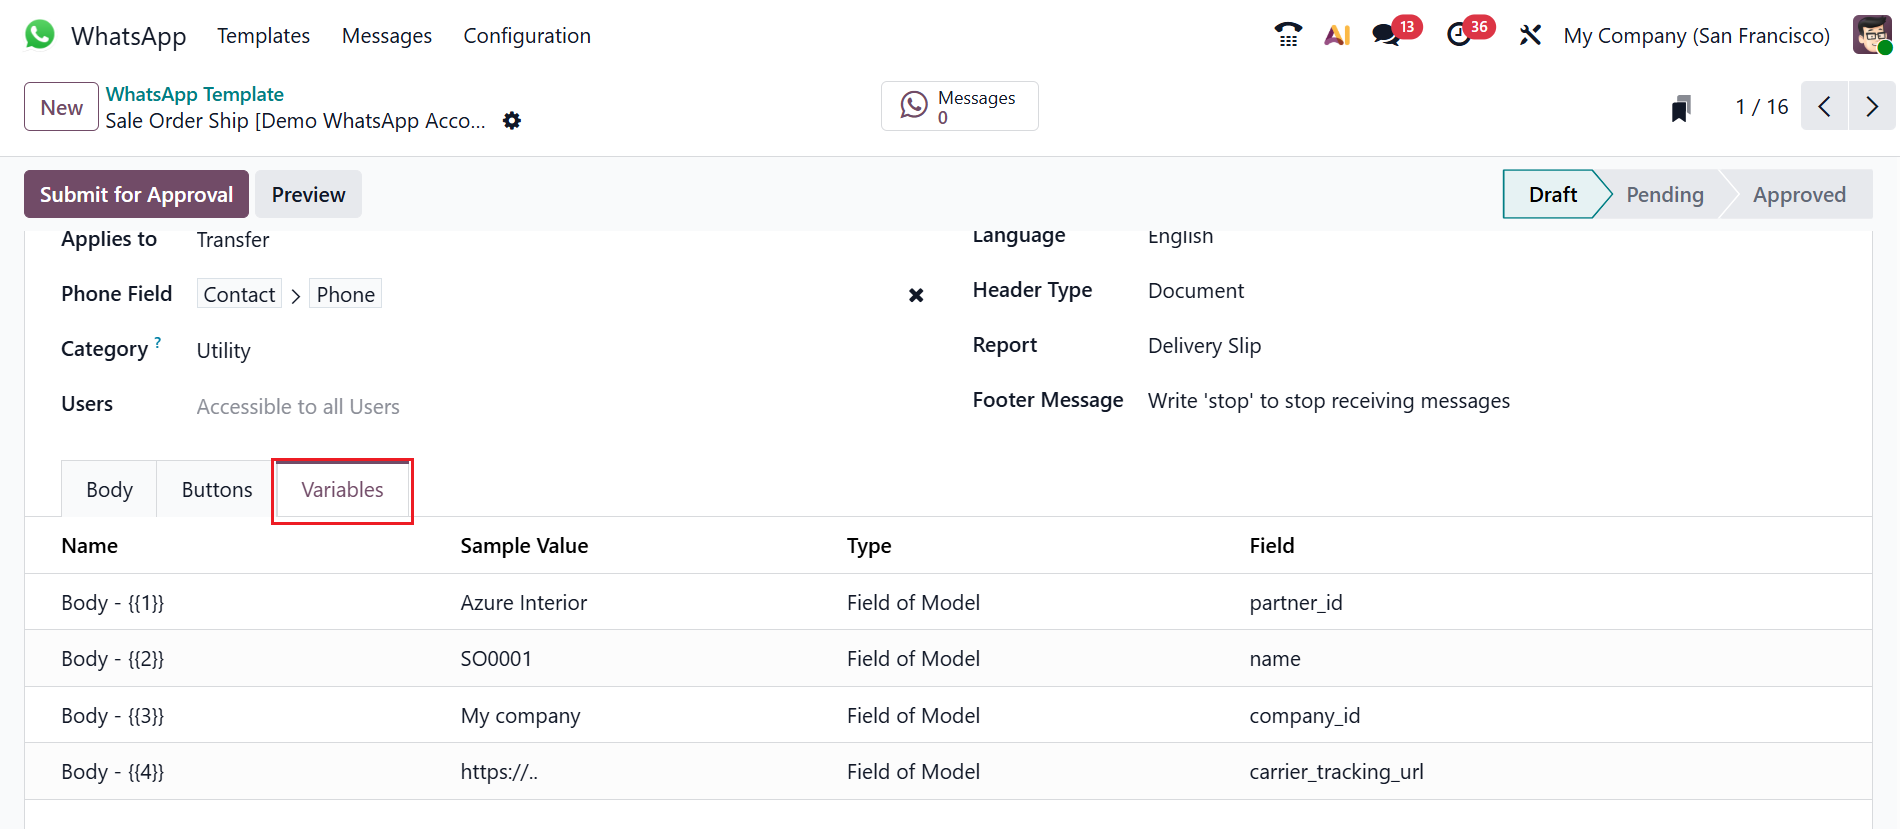Click the WhatsApp app logo icon

tap(40, 35)
